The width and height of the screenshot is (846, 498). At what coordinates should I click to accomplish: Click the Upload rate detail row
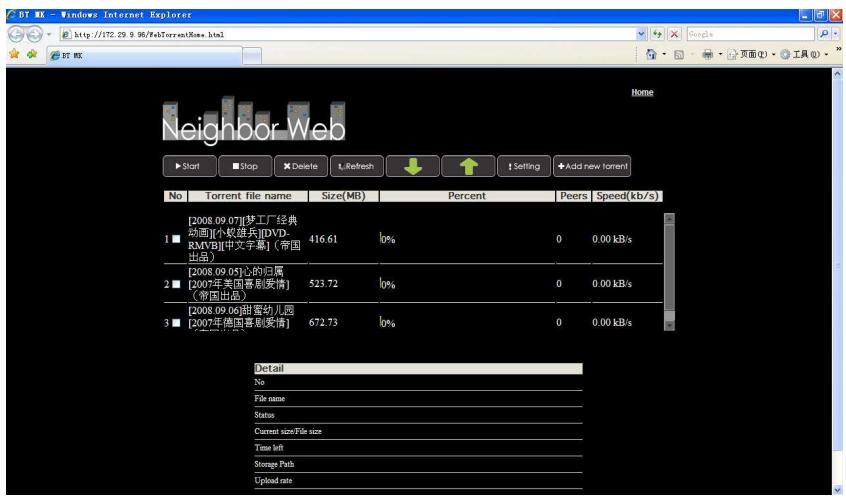(418, 480)
